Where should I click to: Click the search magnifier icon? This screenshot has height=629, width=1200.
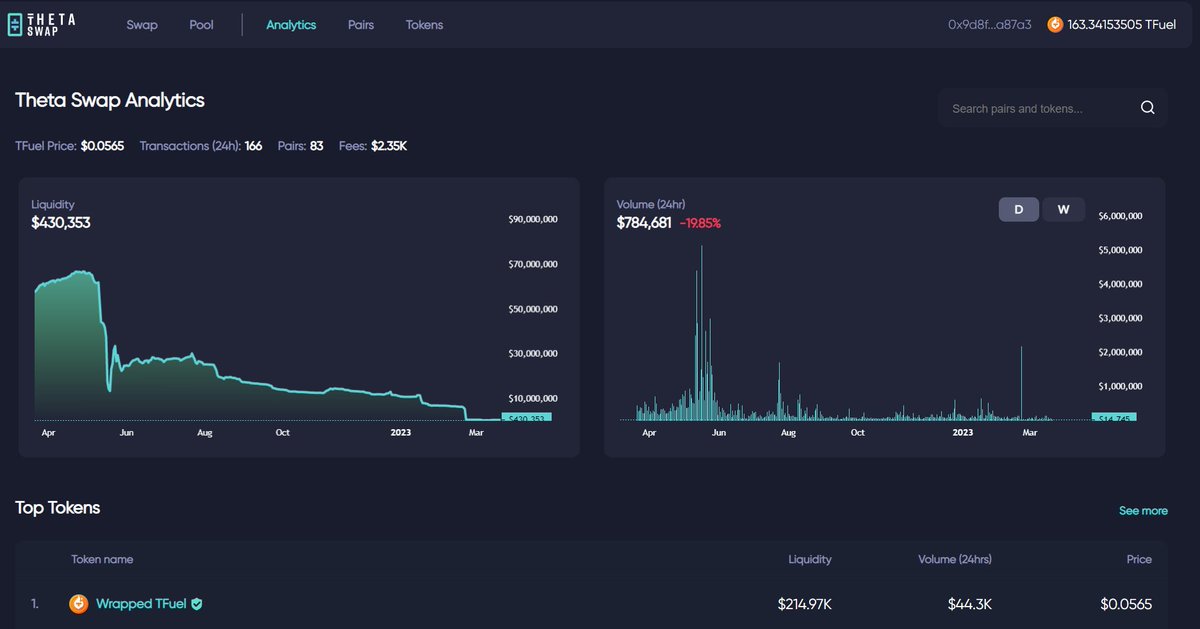tap(1147, 108)
